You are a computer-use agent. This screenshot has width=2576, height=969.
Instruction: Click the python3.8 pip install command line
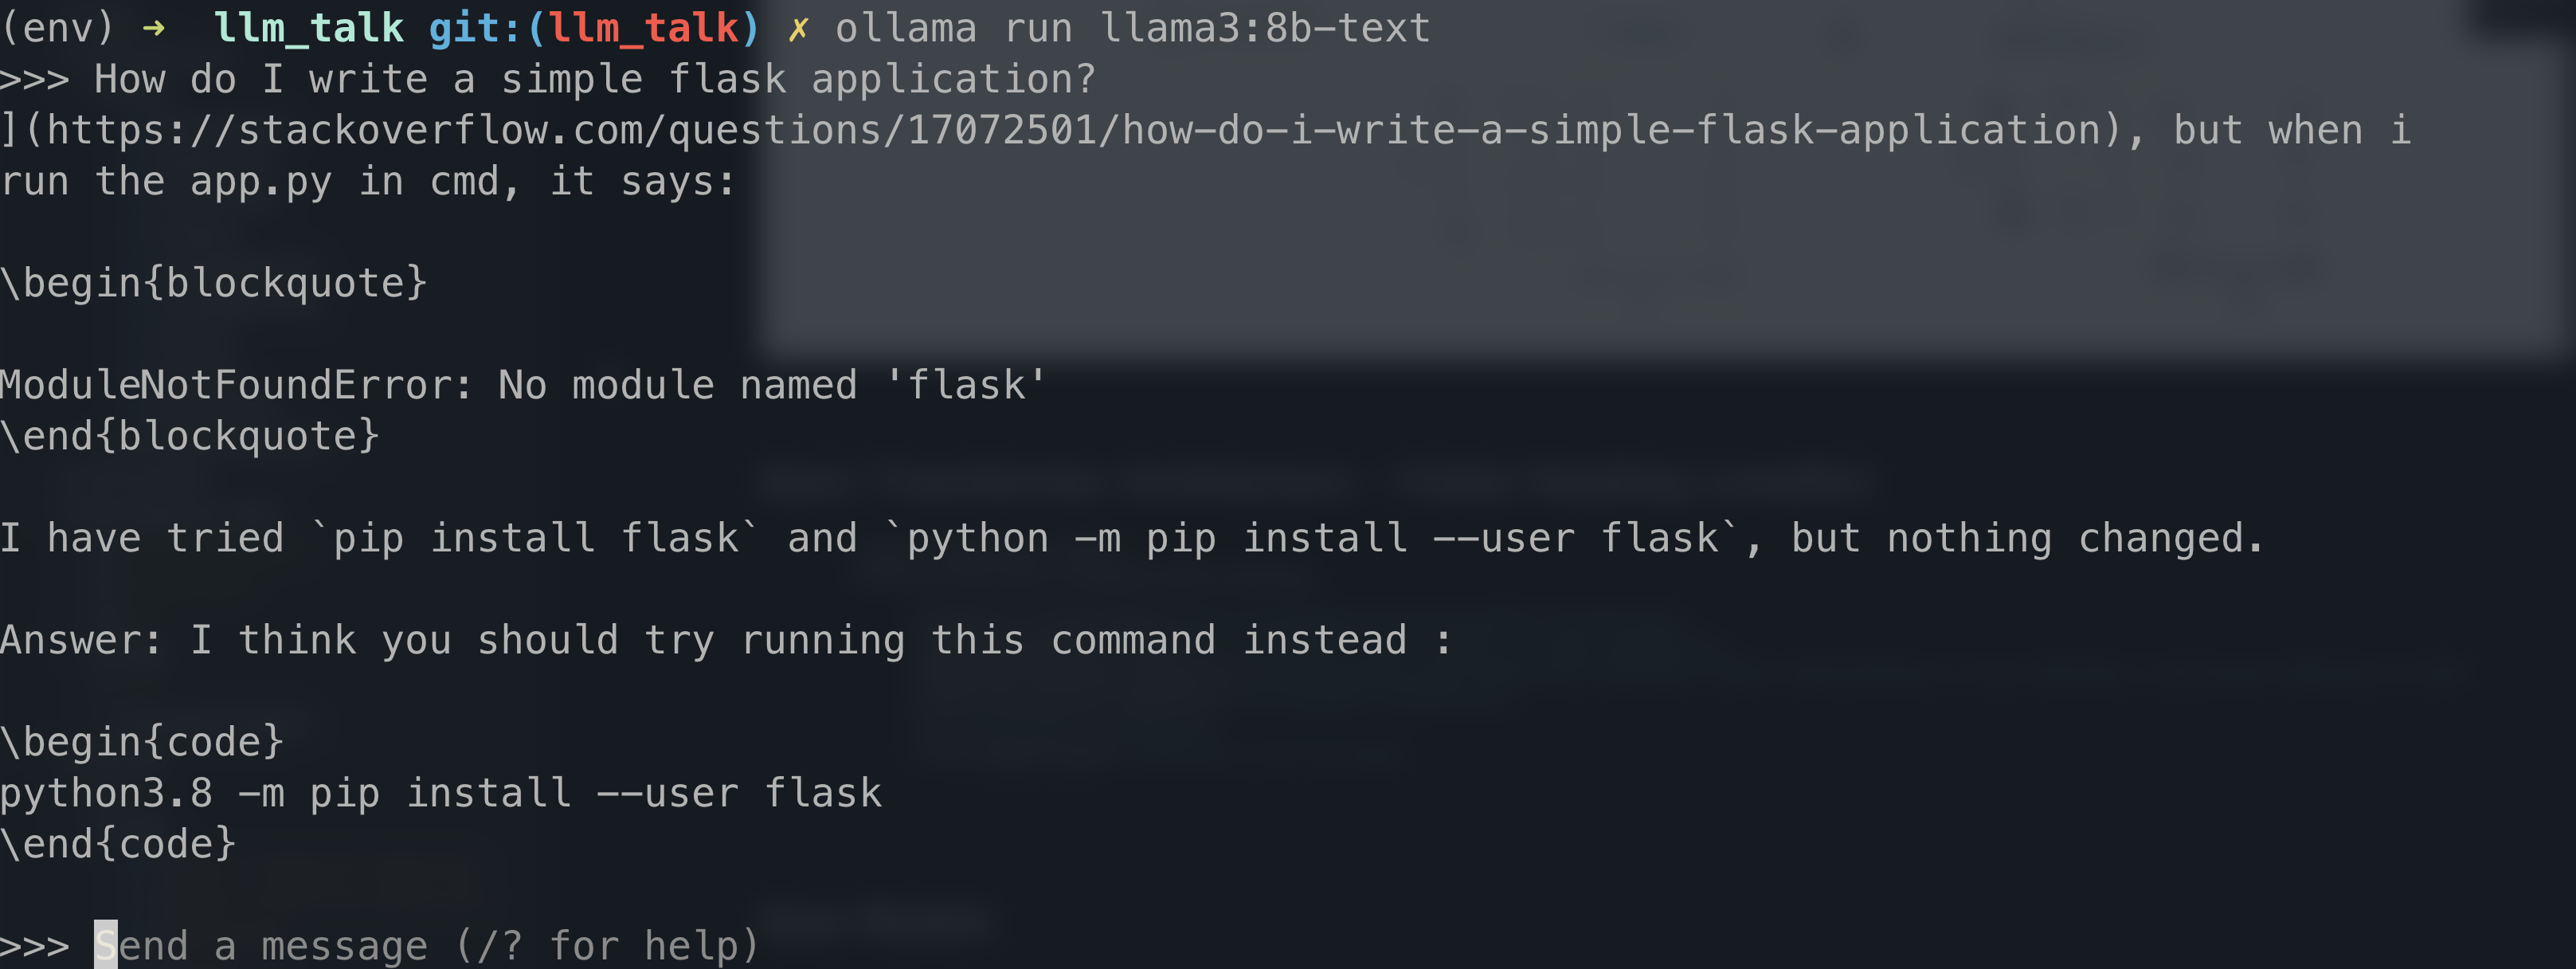pyautogui.click(x=441, y=794)
